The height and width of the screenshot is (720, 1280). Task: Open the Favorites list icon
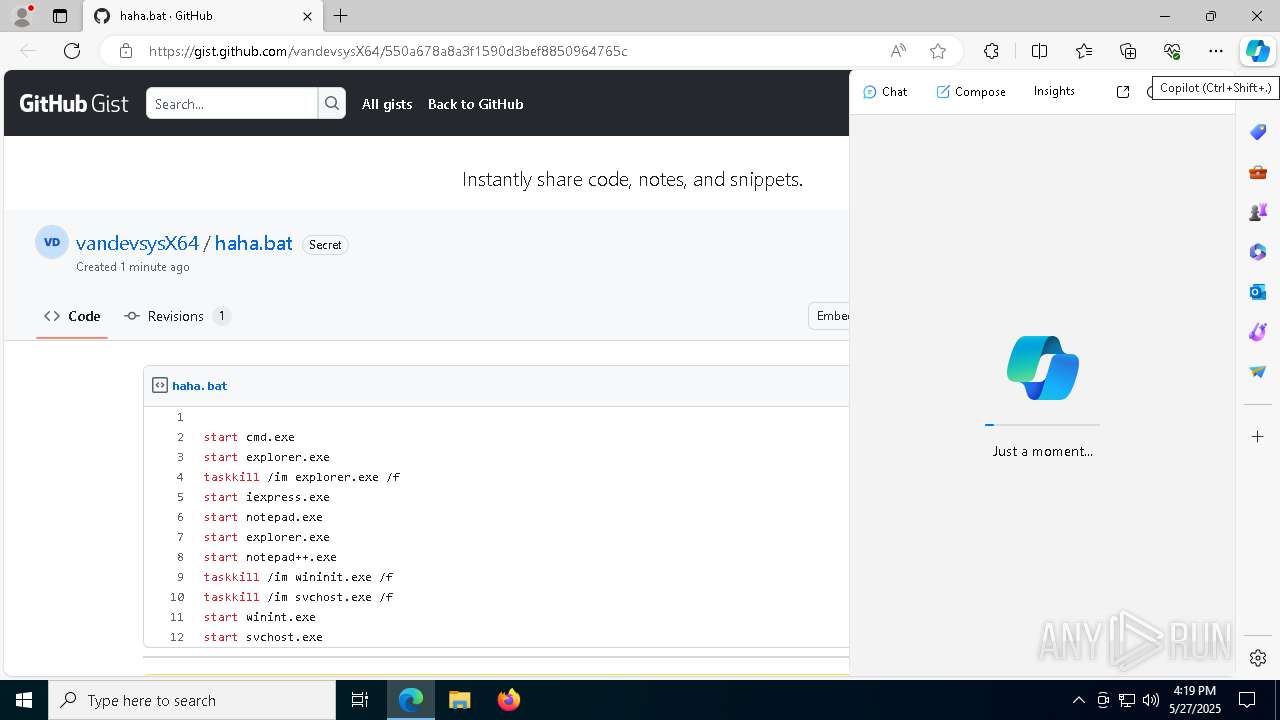coord(1084,51)
